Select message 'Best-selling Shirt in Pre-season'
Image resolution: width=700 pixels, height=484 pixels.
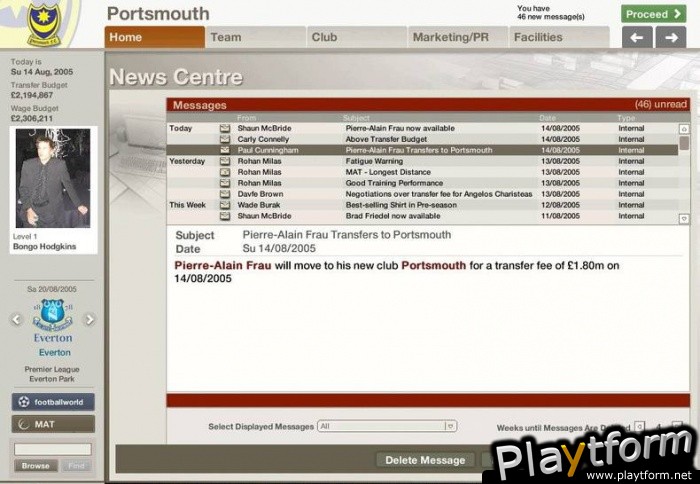click(x=401, y=205)
